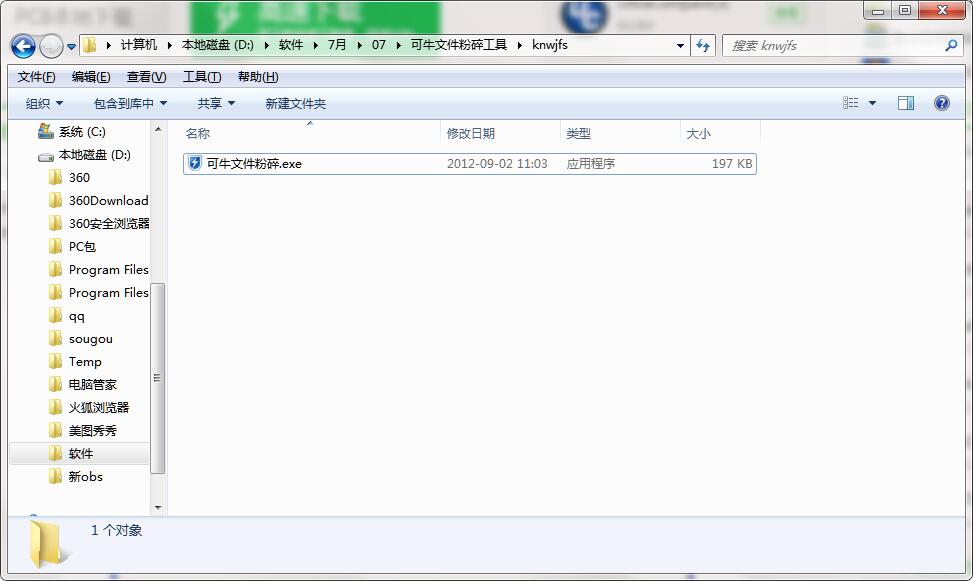
Task: Select 360安全浏览器 folder in tree
Action: click(109, 223)
